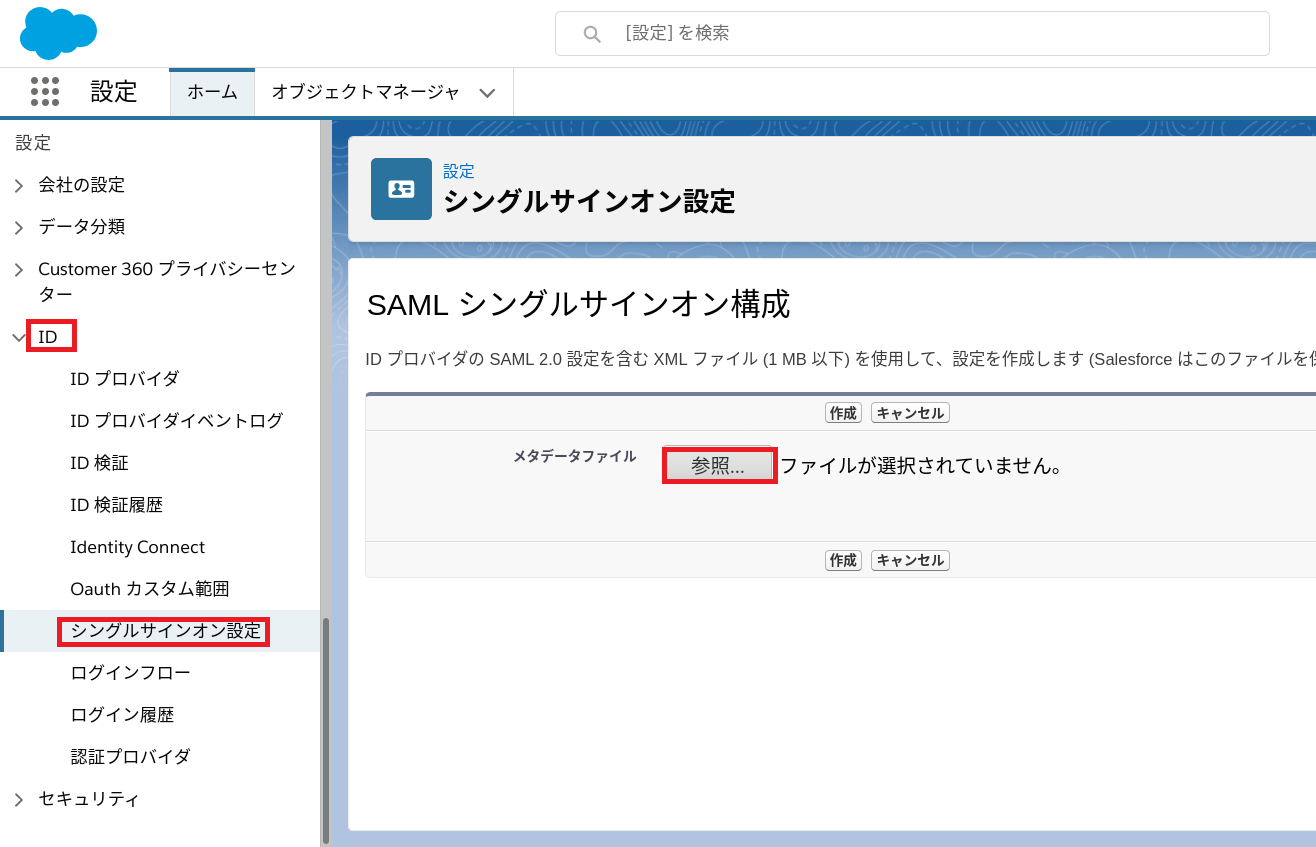The height and width of the screenshot is (847, 1316).
Task: Expand Customer 360 プライバシーセンター section
Action: click(x=19, y=269)
